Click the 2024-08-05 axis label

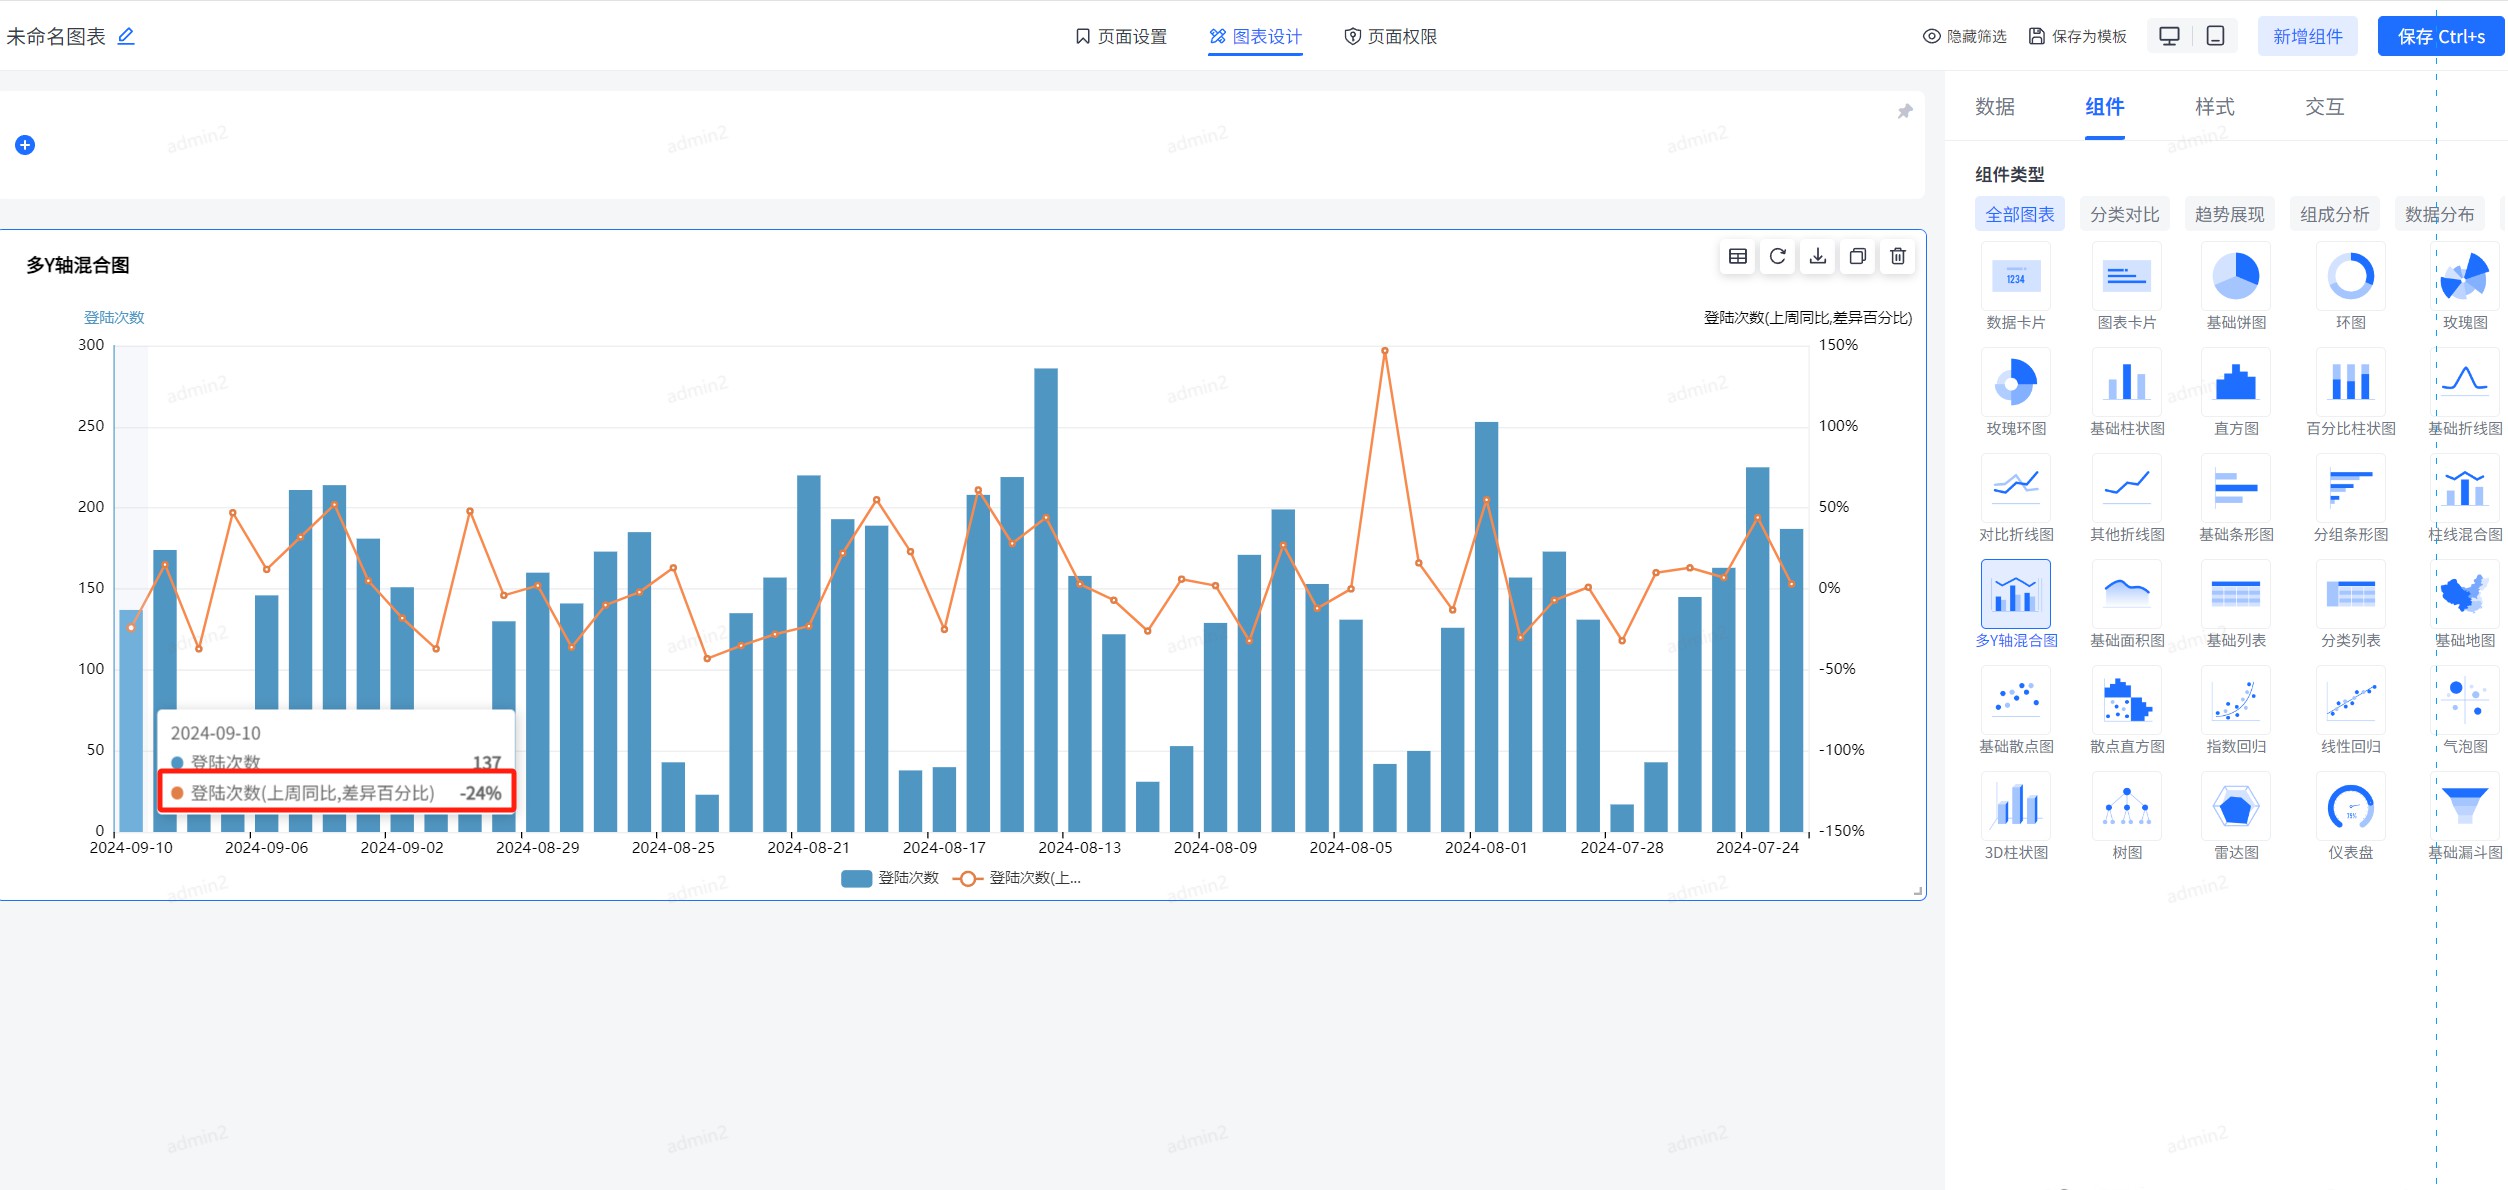(x=1351, y=848)
